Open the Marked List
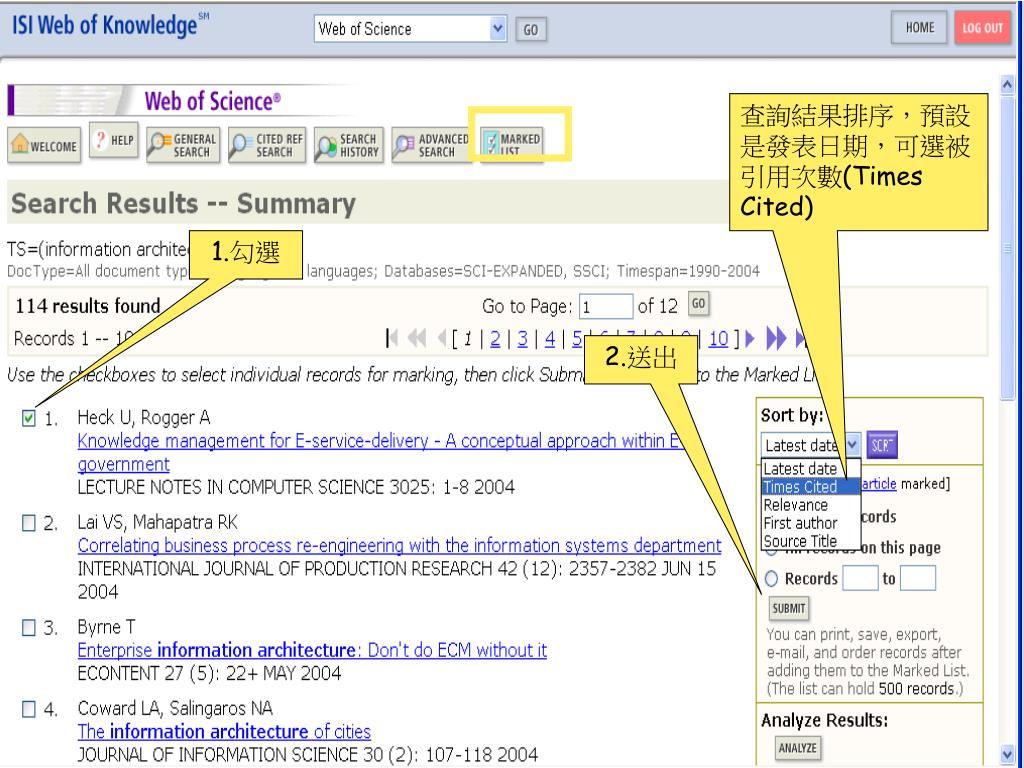The height and width of the screenshot is (768, 1024). (512, 144)
